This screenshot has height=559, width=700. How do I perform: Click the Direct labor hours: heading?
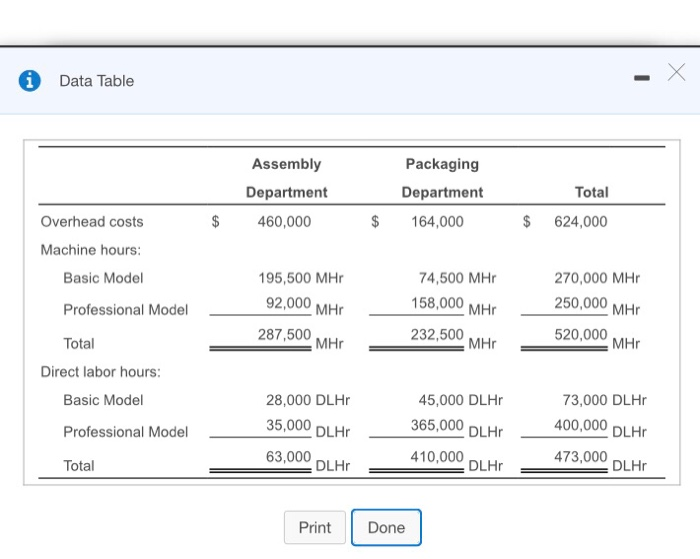[x=100, y=371]
